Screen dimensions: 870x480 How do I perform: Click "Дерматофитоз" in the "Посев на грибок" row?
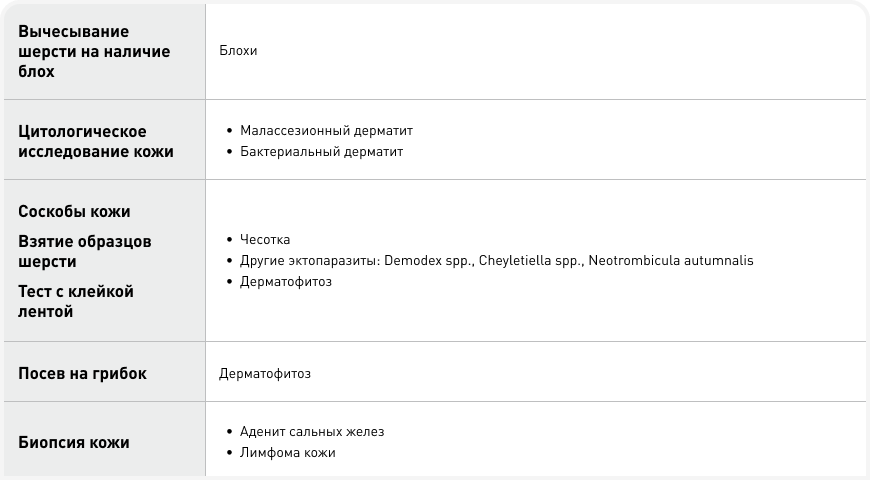(x=265, y=373)
